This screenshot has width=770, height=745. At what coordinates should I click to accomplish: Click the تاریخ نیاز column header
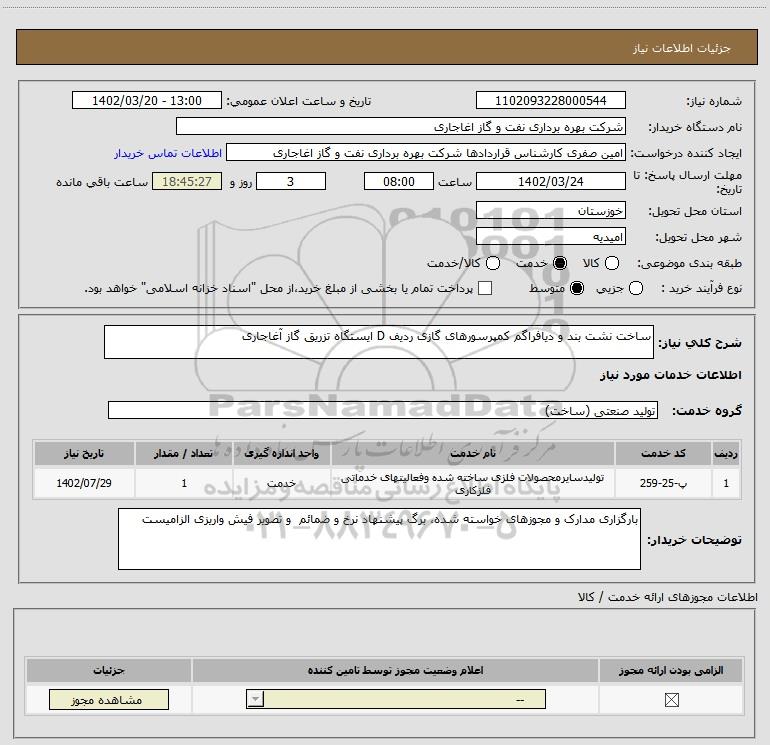84,453
